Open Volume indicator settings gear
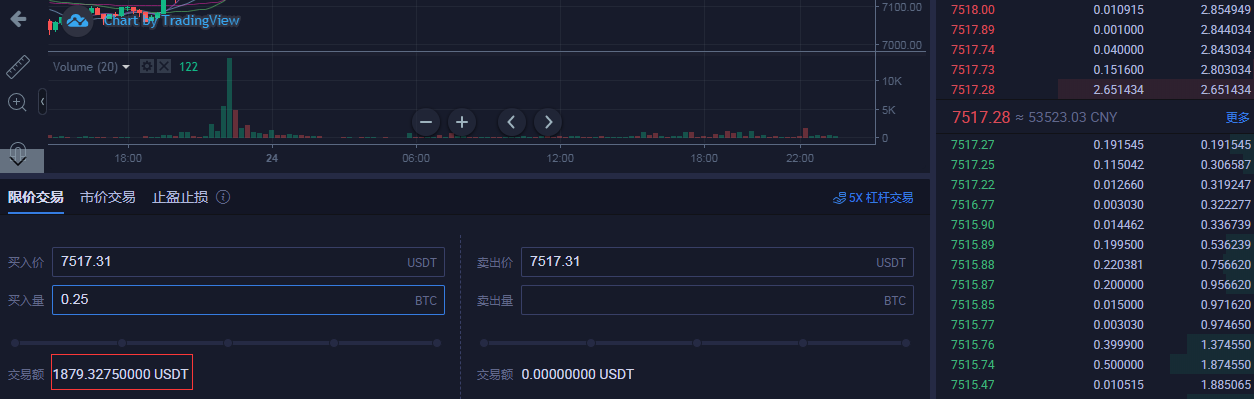This screenshot has width=1254, height=399. pyautogui.click(x=147, y=66)
